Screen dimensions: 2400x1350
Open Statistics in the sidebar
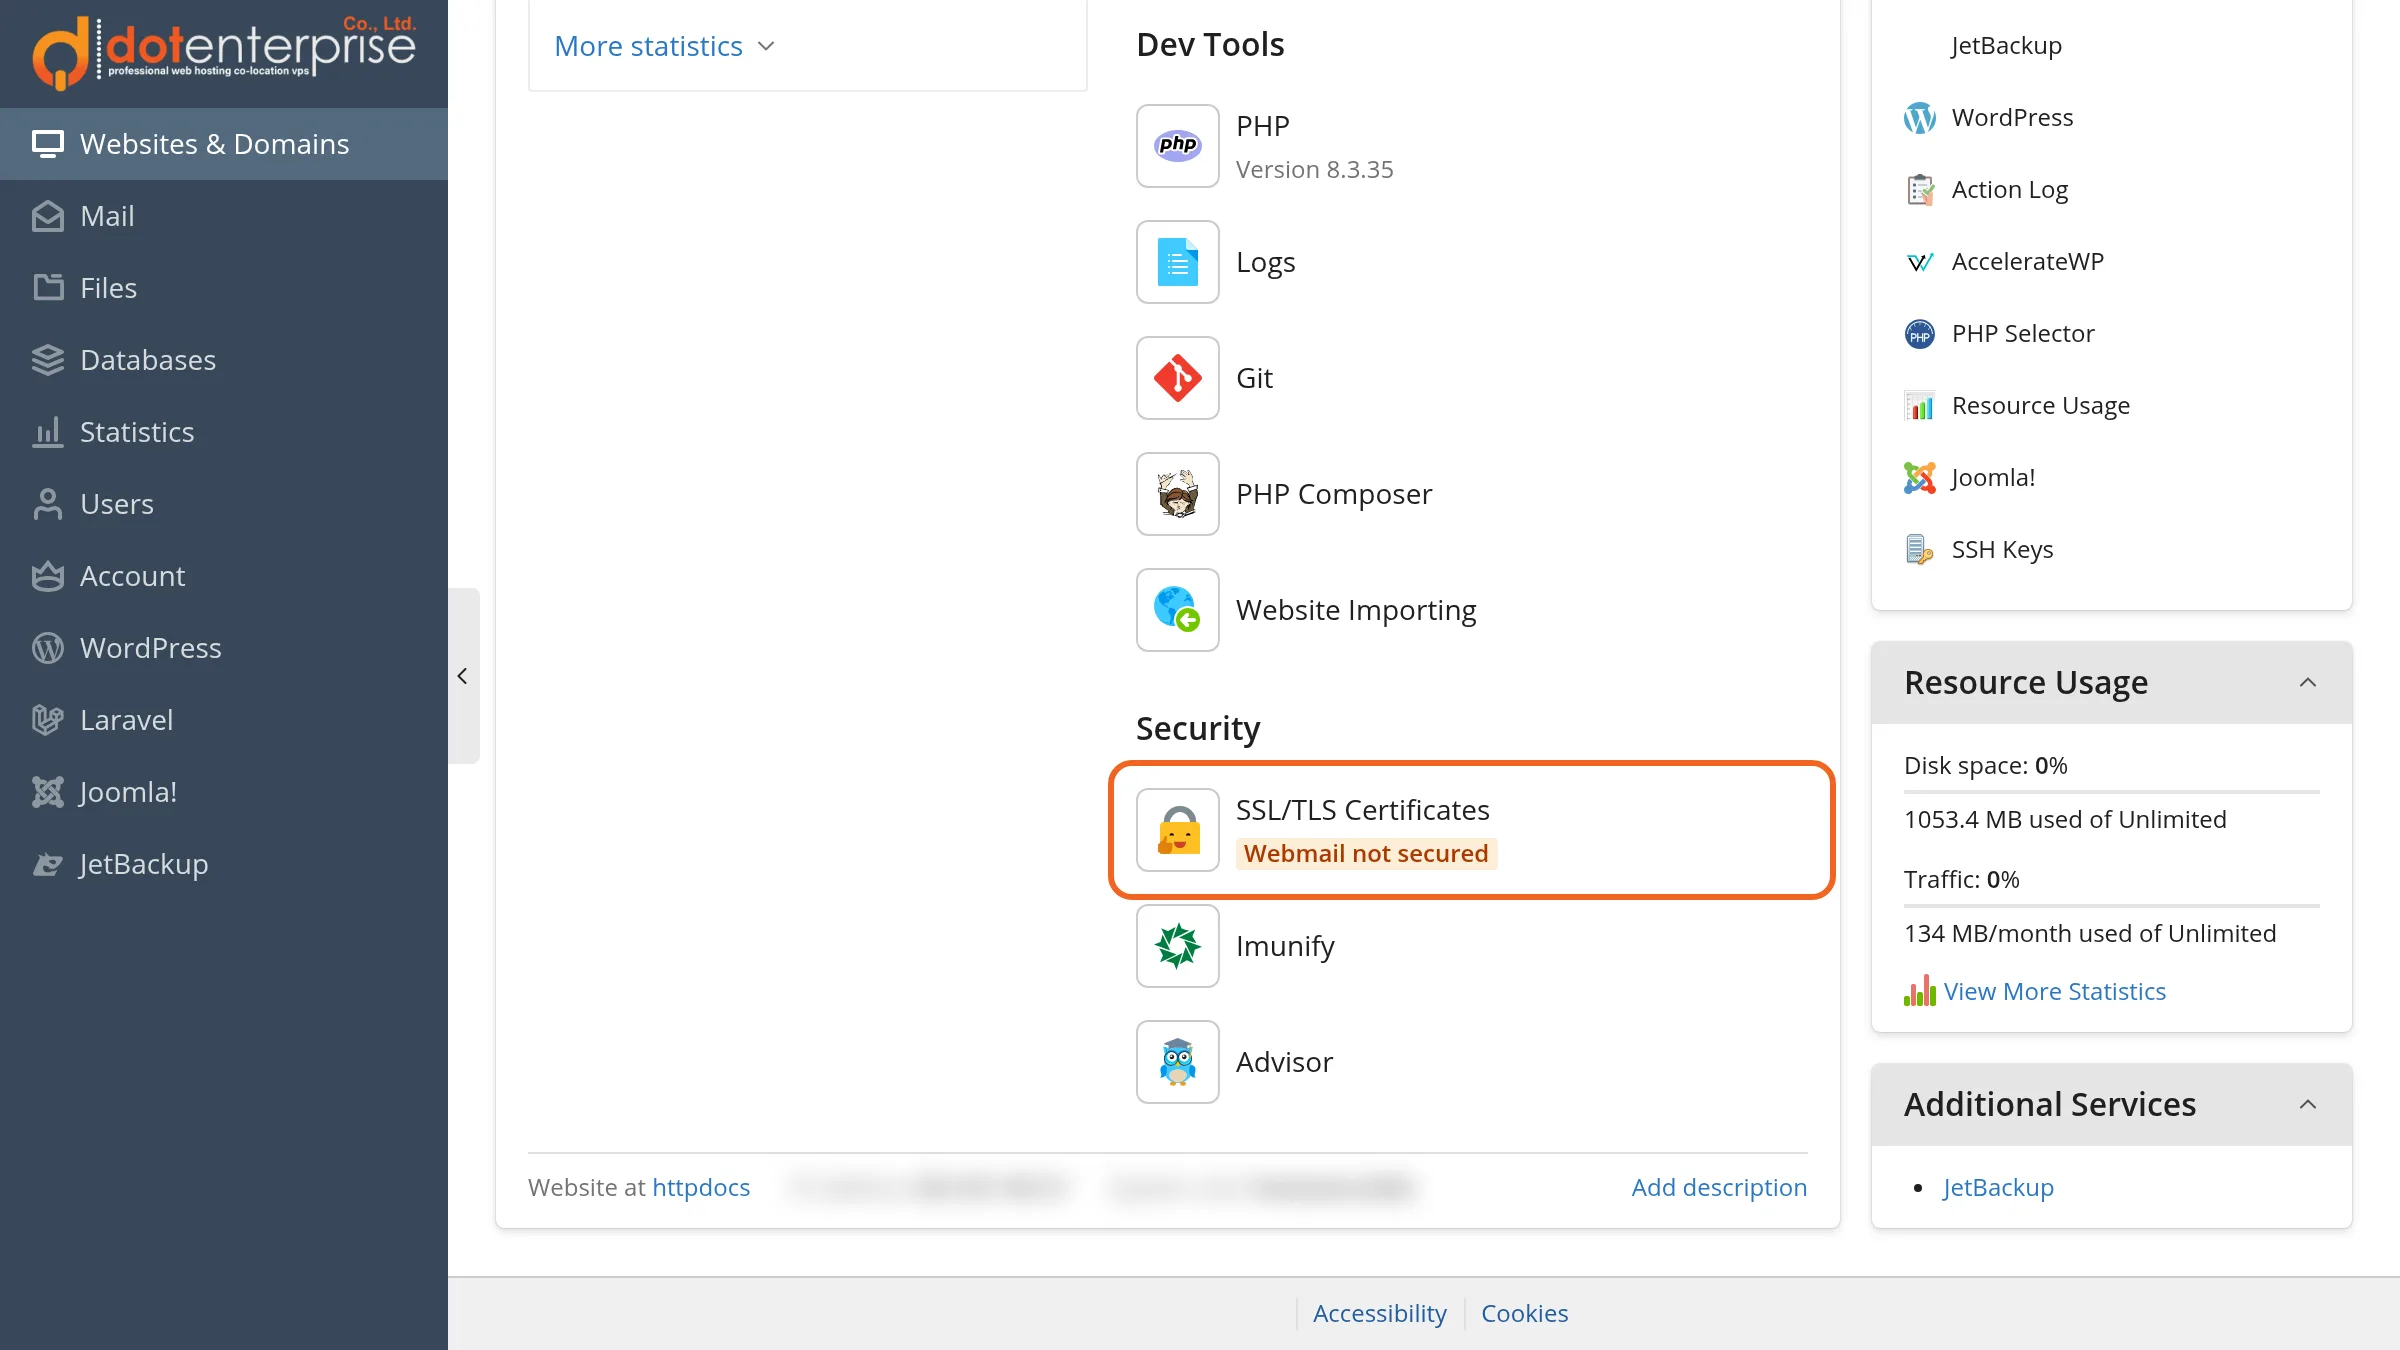pyautogui.click(x=224, y=432)
